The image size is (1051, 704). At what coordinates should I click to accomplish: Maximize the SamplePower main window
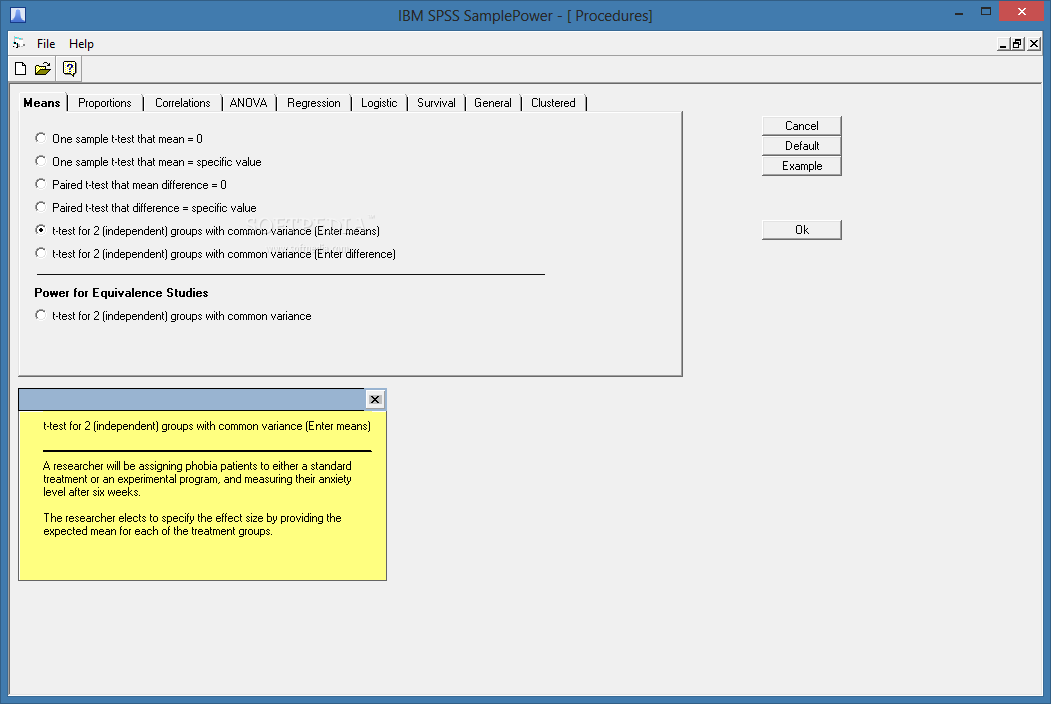coord(985,12)
